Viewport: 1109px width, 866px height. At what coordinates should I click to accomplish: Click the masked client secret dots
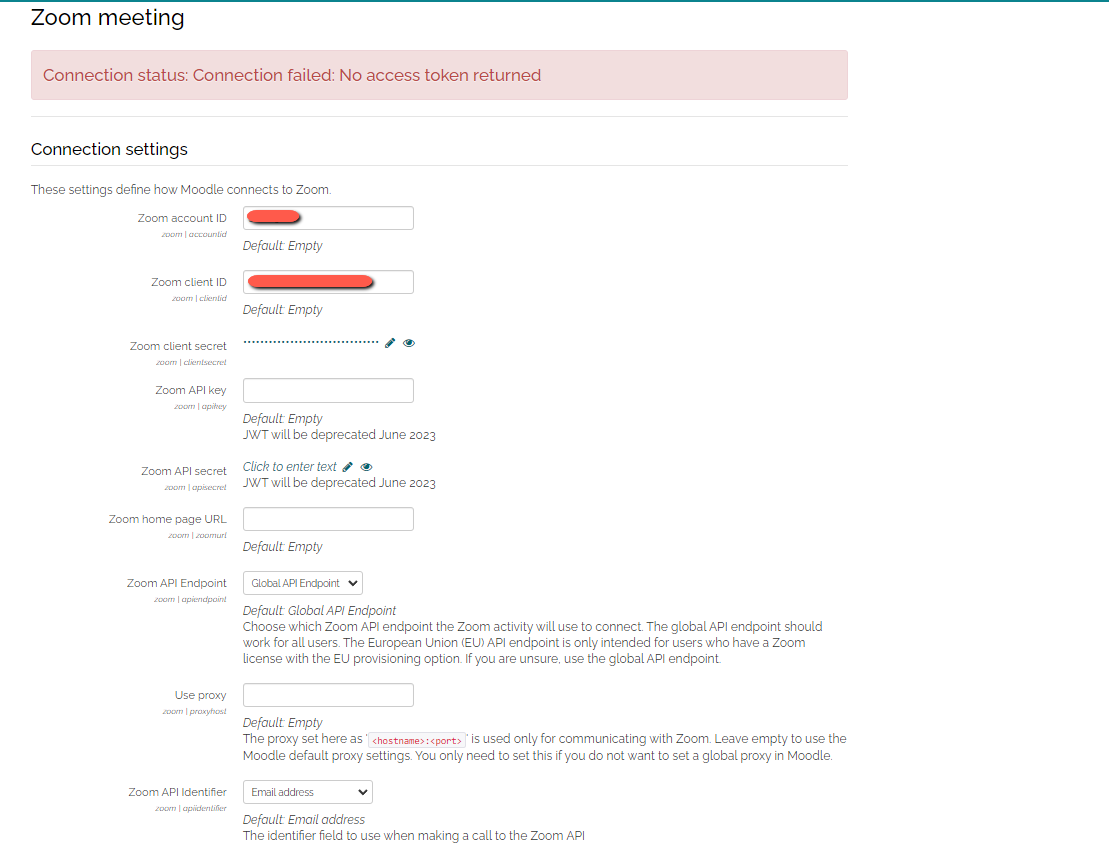(x=308, y=341)
